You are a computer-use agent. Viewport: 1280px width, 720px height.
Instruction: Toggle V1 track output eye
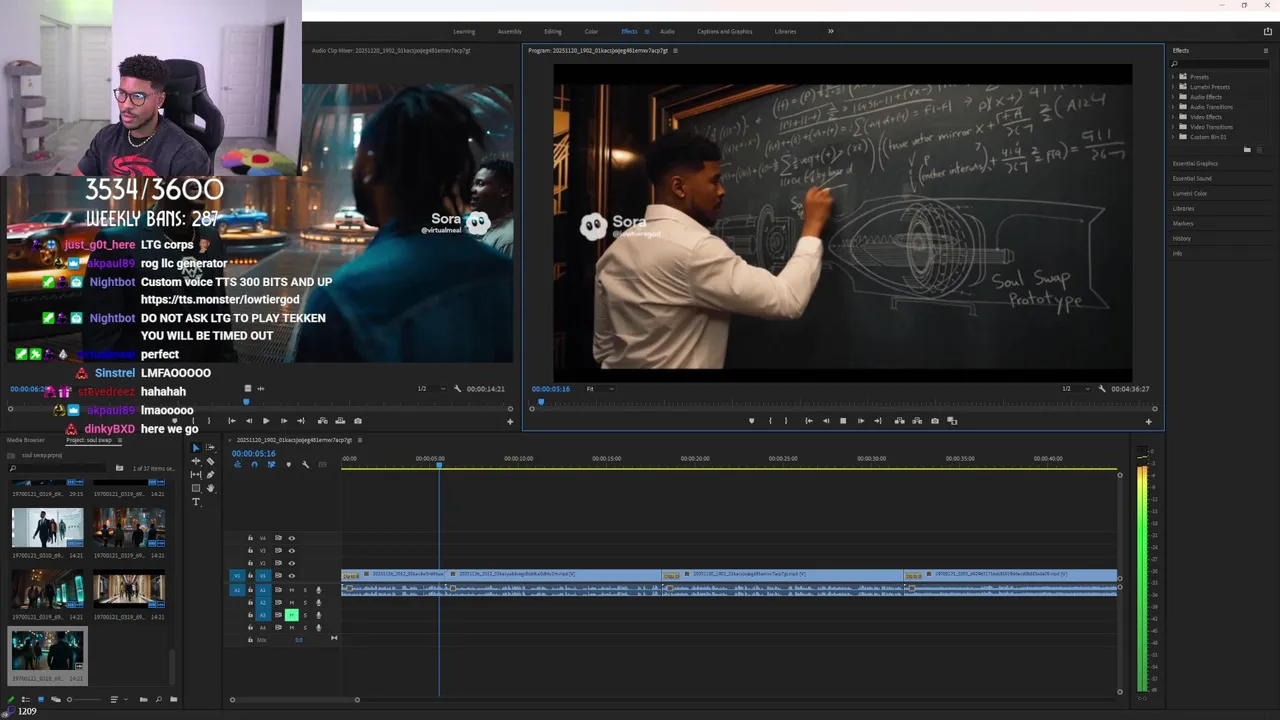click(x=292, y=576)
